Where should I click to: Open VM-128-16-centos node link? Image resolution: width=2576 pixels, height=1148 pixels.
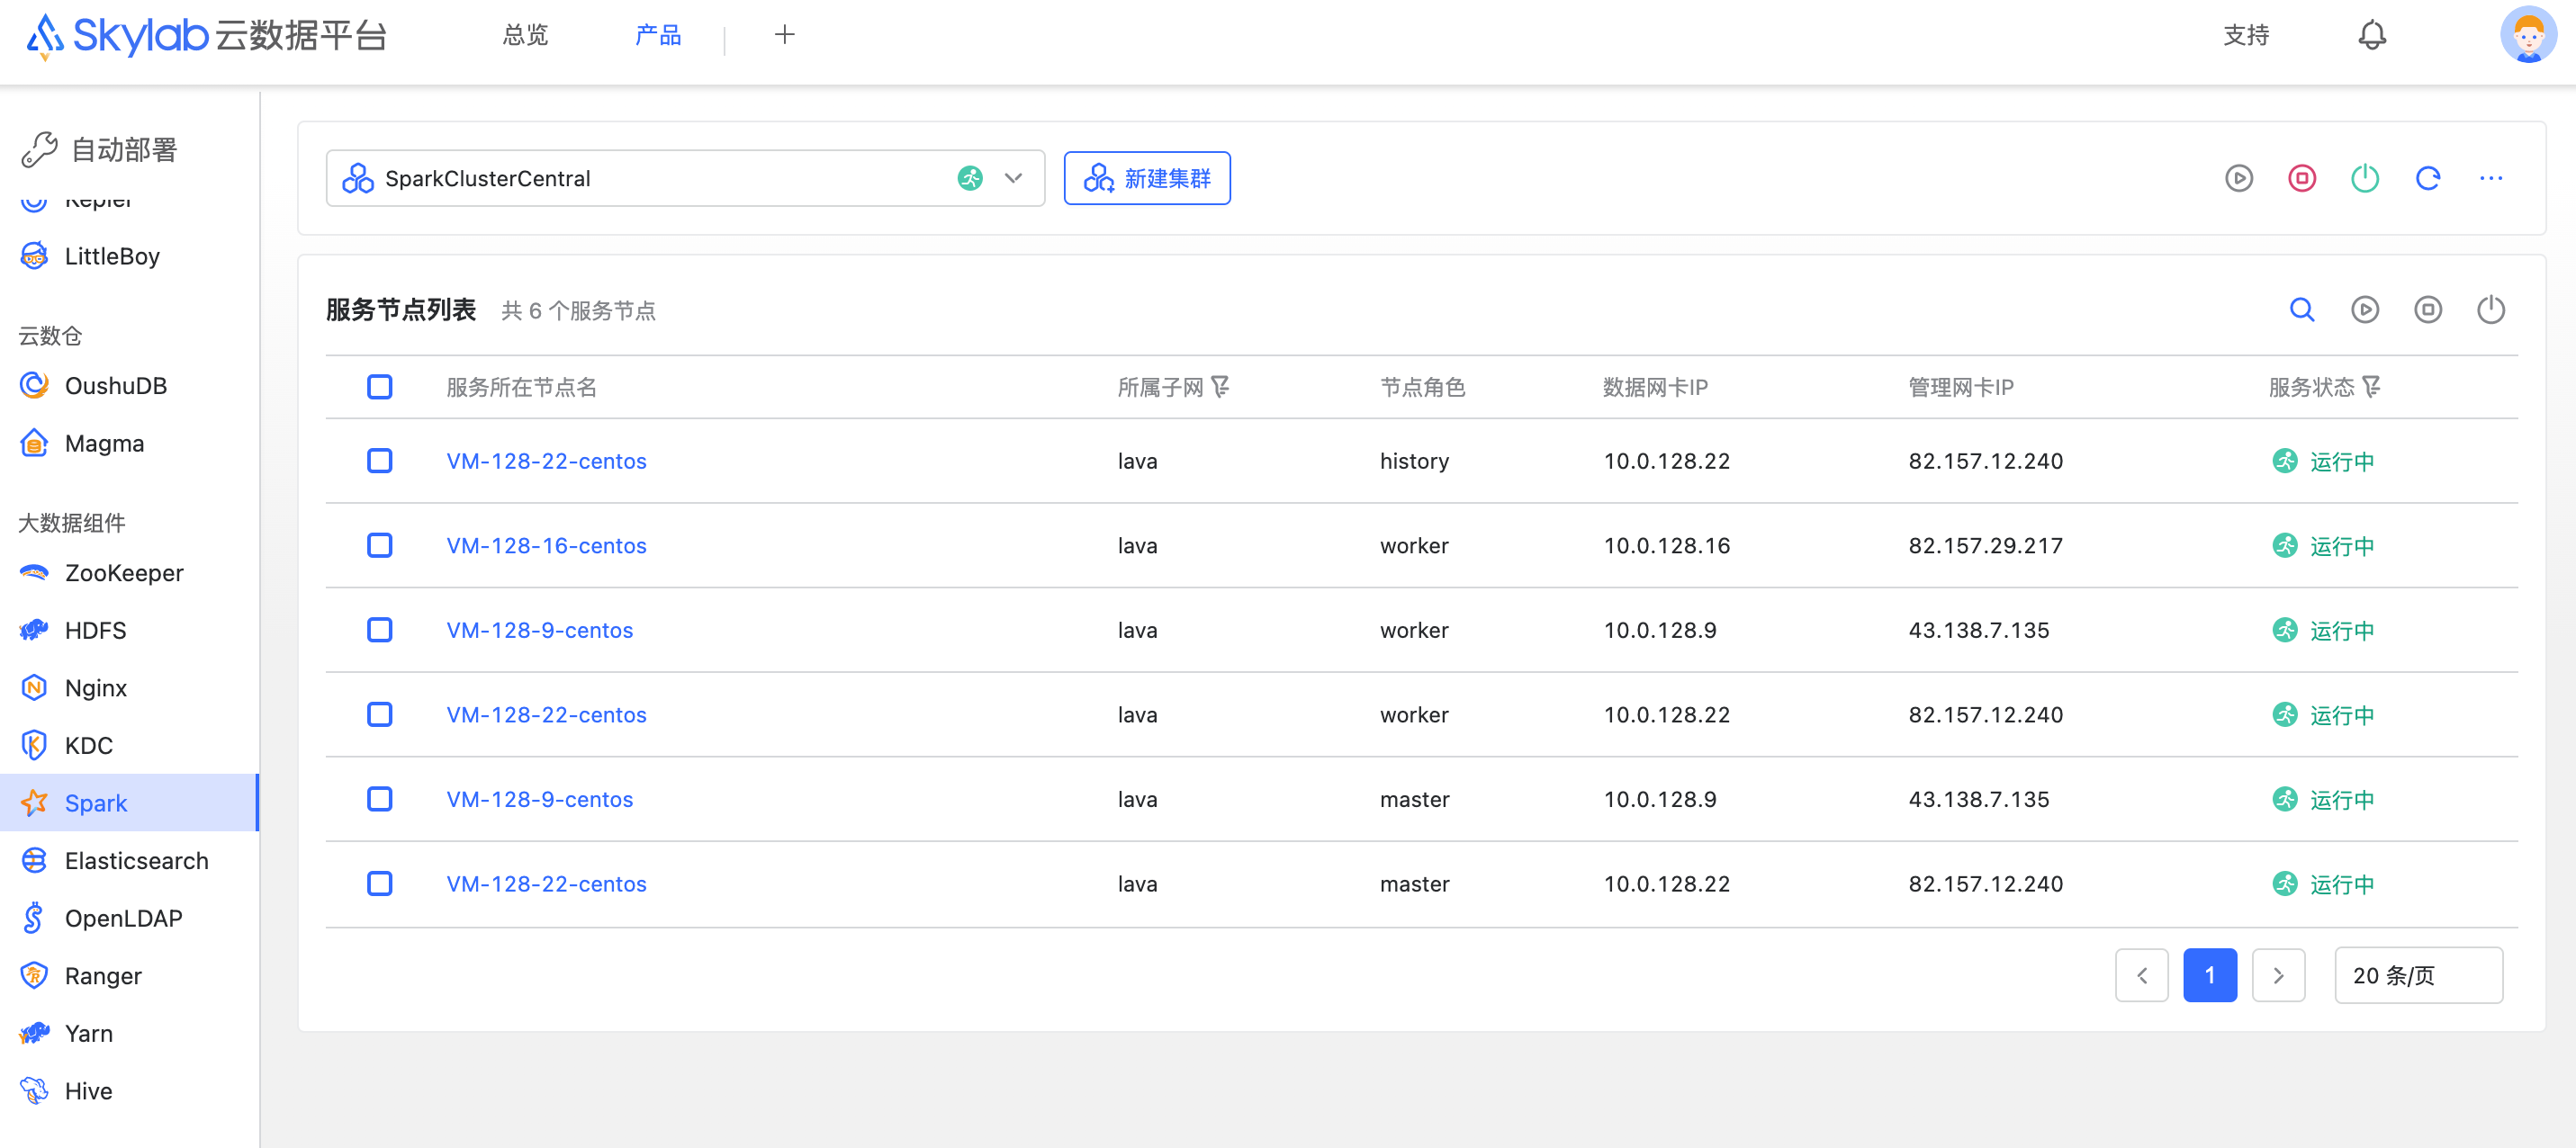(x=547, y=546)
